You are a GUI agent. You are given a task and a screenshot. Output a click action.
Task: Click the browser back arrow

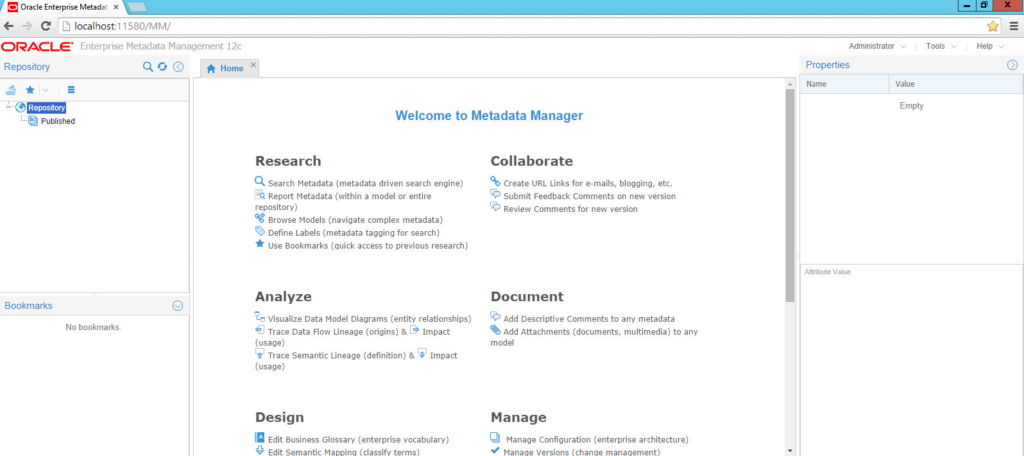click(x=8, y=26)
